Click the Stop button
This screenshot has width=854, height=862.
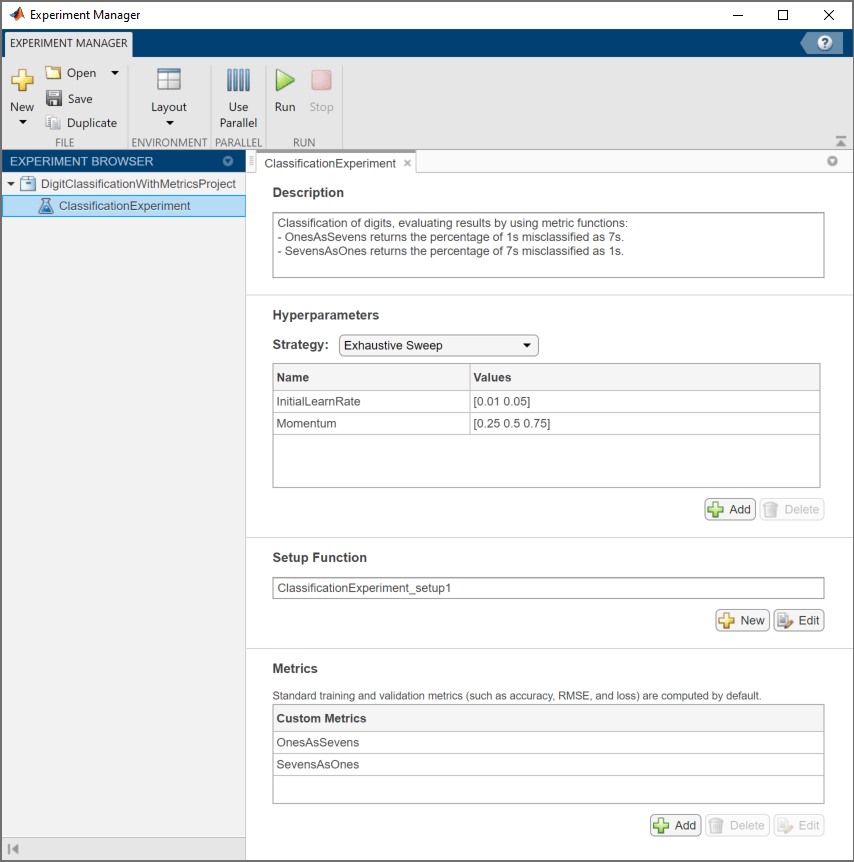[x=321, y=91]
